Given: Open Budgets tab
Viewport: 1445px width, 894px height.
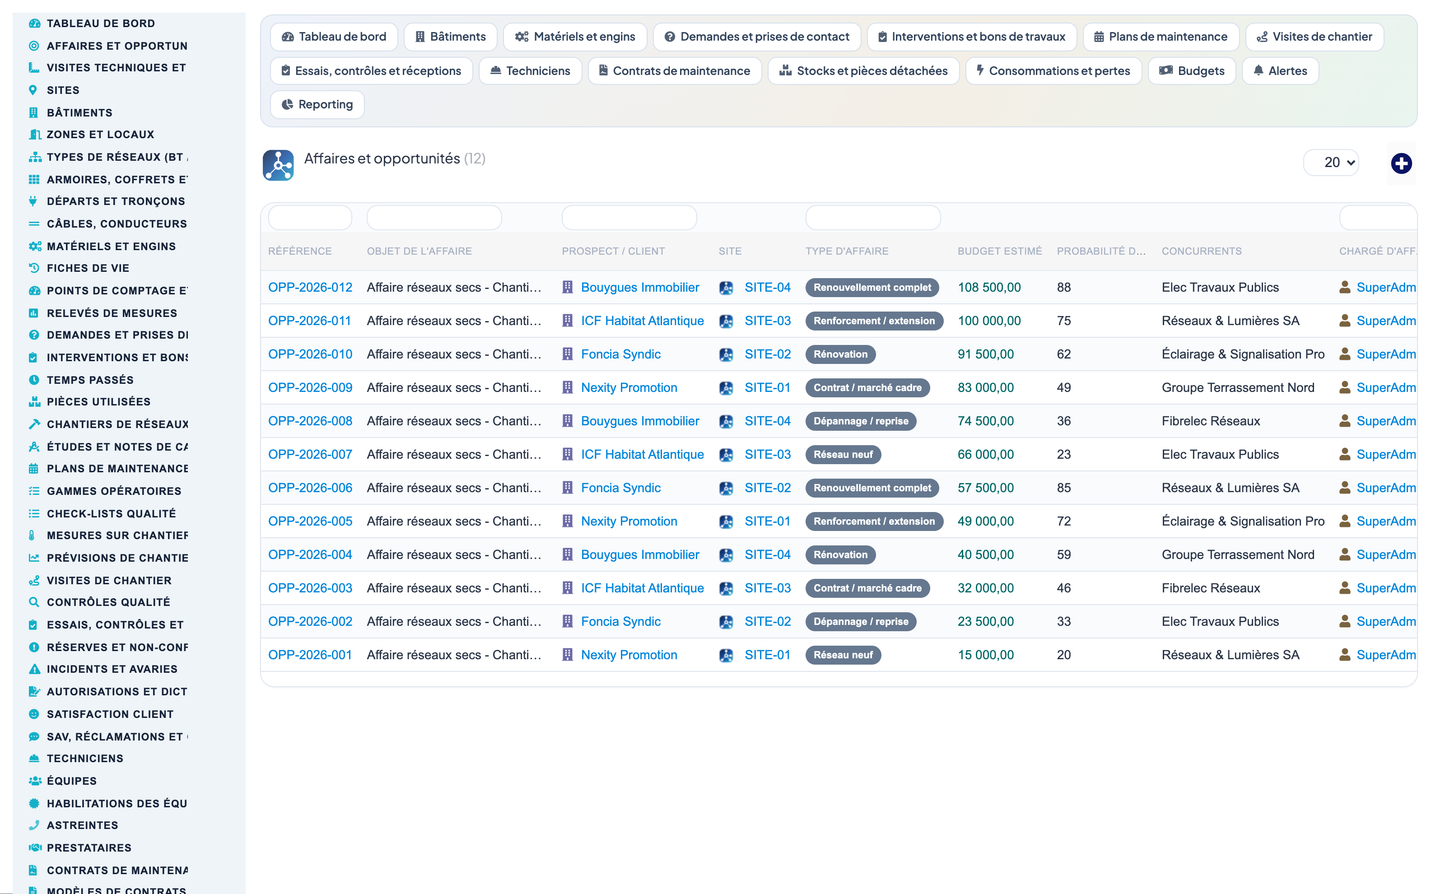Looking at the screenshot, I should pos(1191,71).
